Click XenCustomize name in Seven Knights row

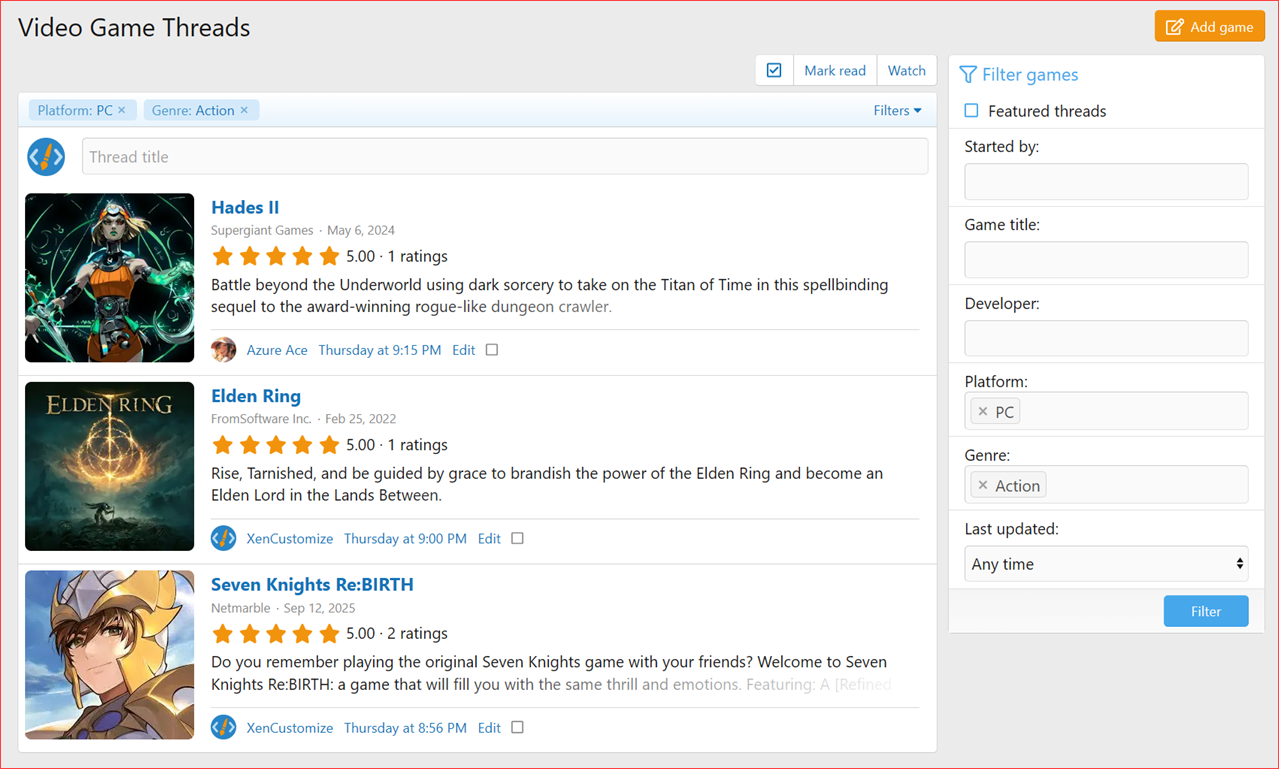pyautogui.click(x=290, y=728)
